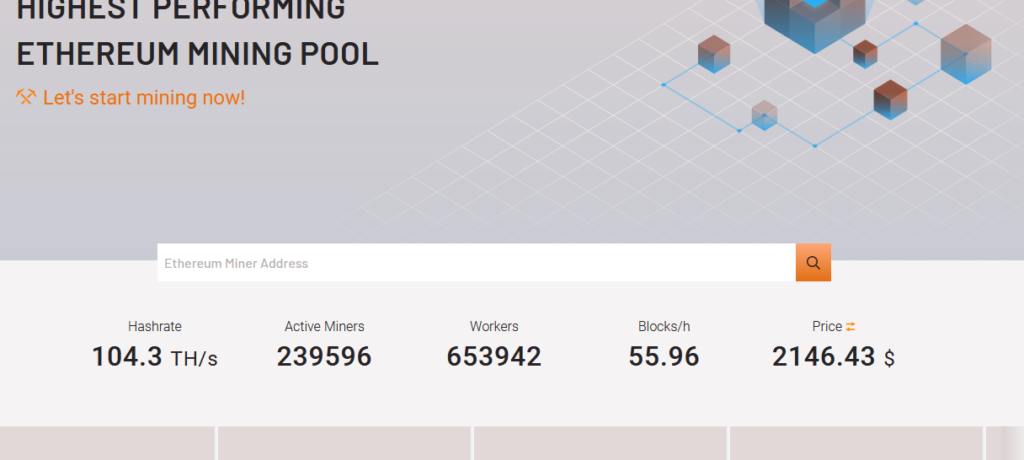Screen dimensions: 1024x460
Task: Click the Workers label
Action: click(494, 326)
